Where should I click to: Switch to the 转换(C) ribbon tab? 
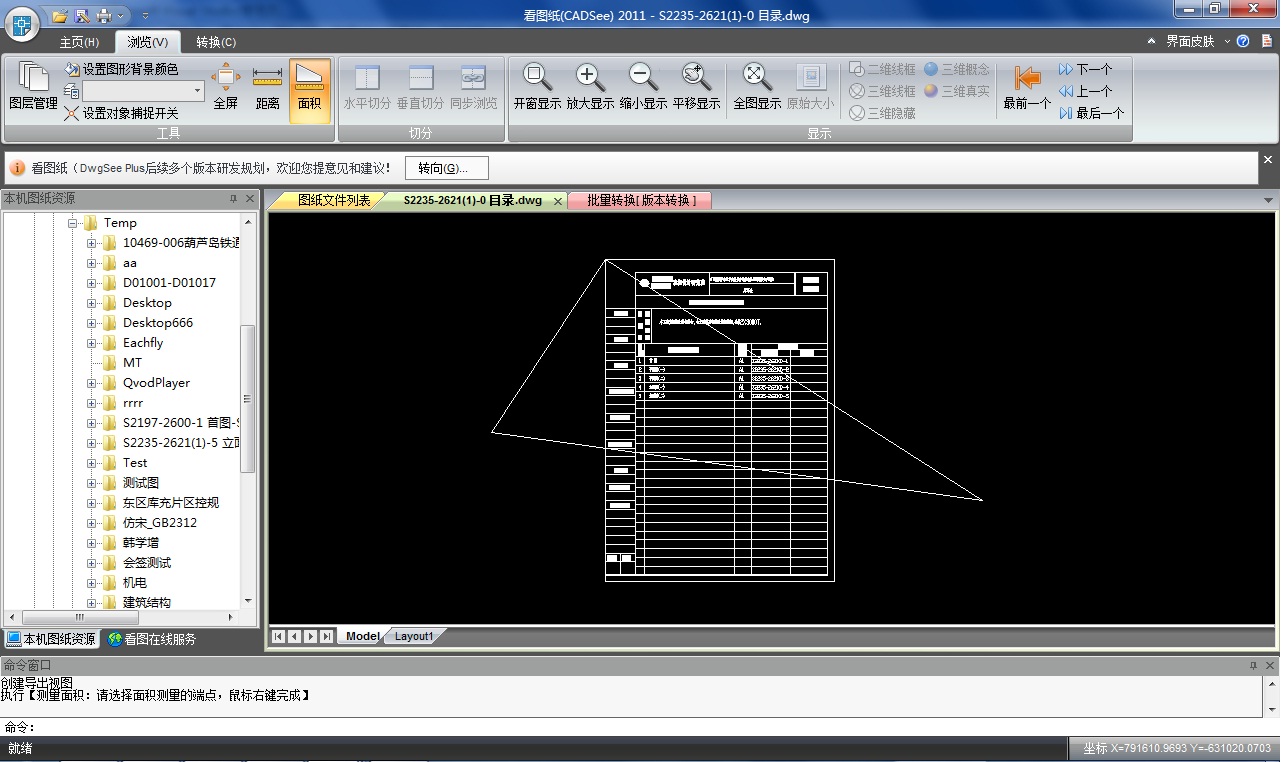216,42
